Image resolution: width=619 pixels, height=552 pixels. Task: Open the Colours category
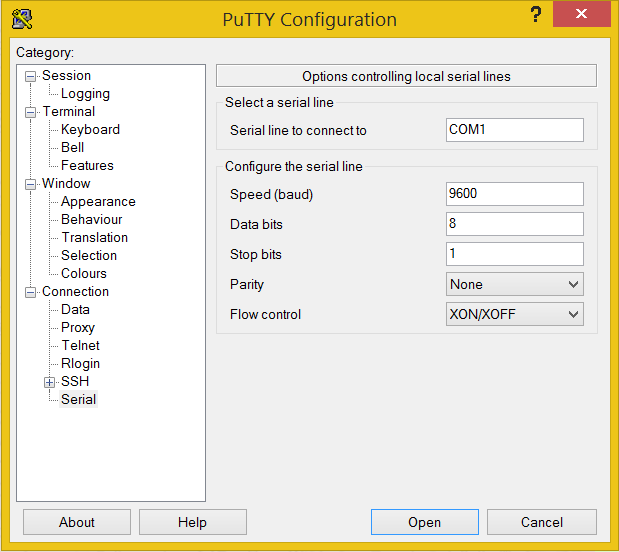(84, 274)
